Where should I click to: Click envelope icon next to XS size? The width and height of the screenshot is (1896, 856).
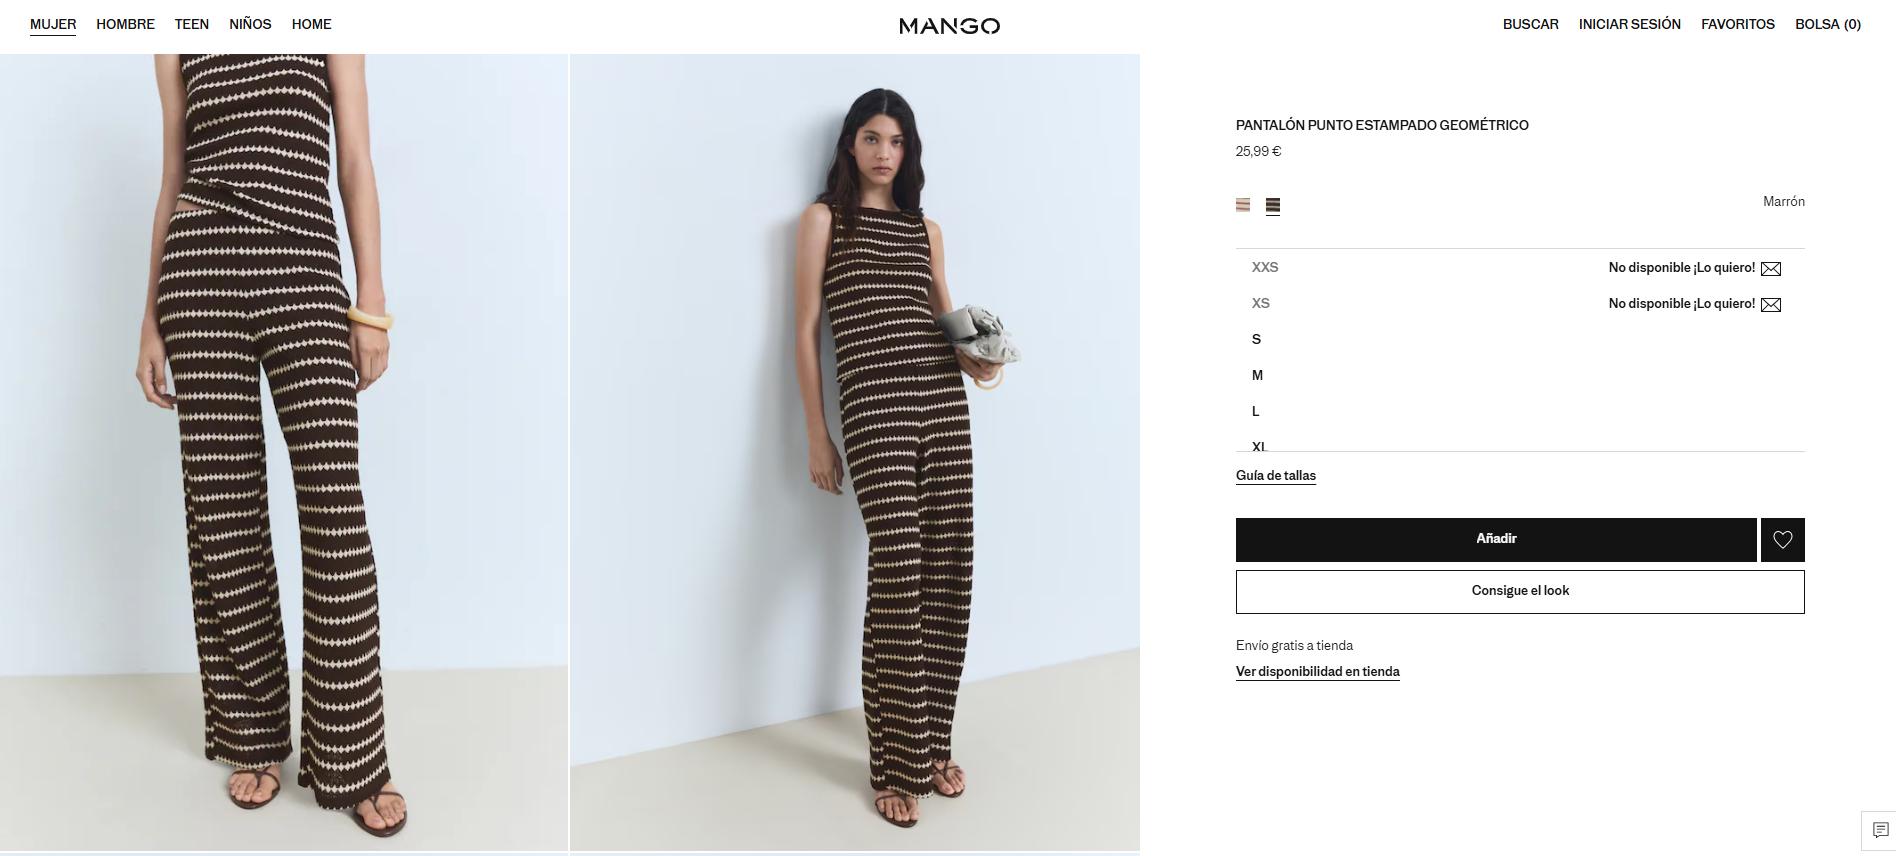(x=1770, y=305)
